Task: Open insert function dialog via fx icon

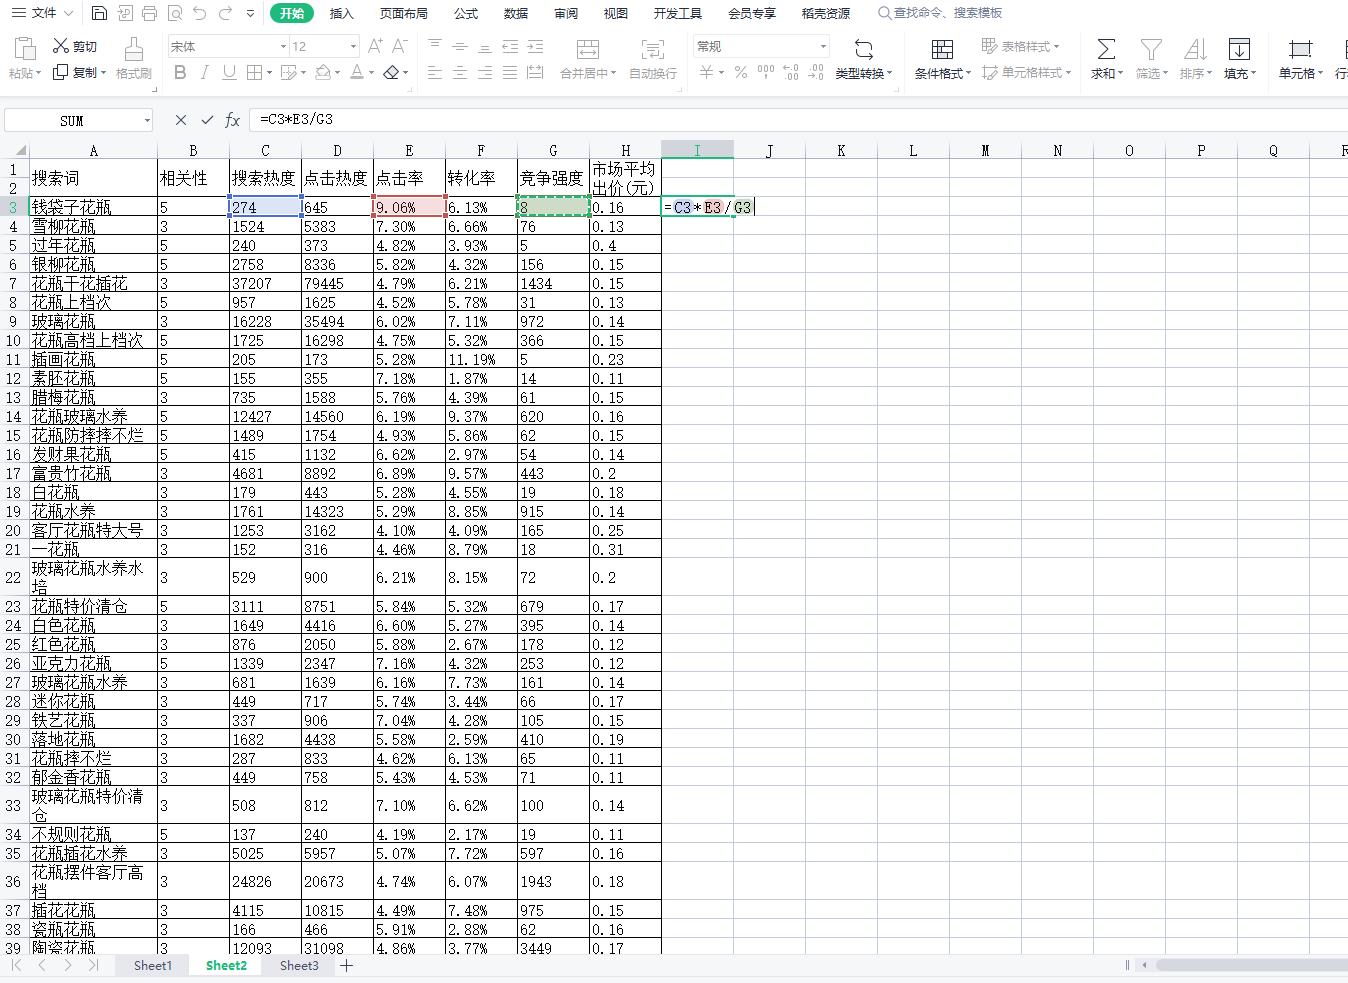Action: click(x=232, y=120)
